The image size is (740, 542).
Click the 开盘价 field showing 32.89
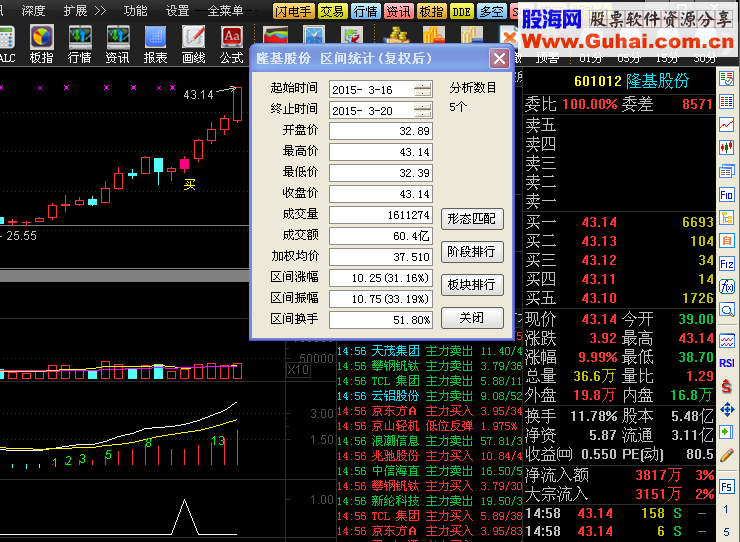click(381, 131)
